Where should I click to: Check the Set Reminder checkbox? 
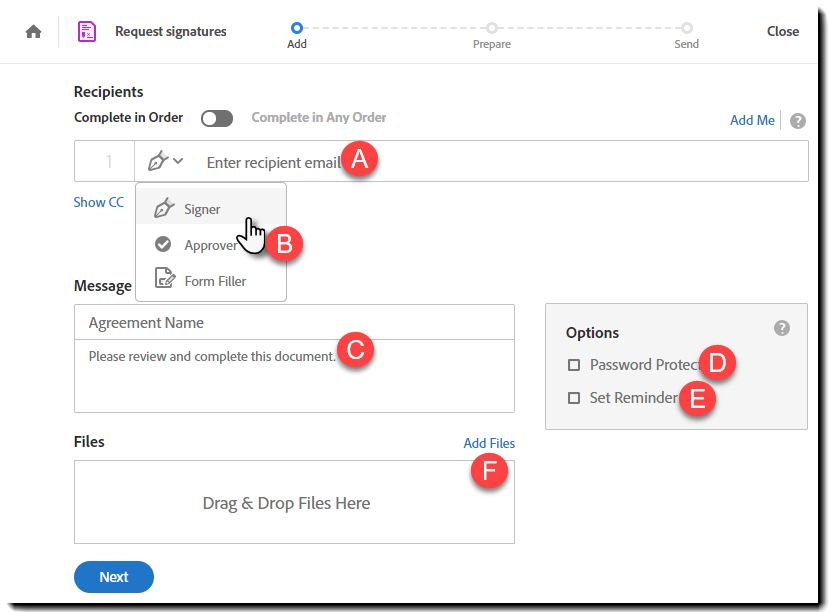(574, 398)
